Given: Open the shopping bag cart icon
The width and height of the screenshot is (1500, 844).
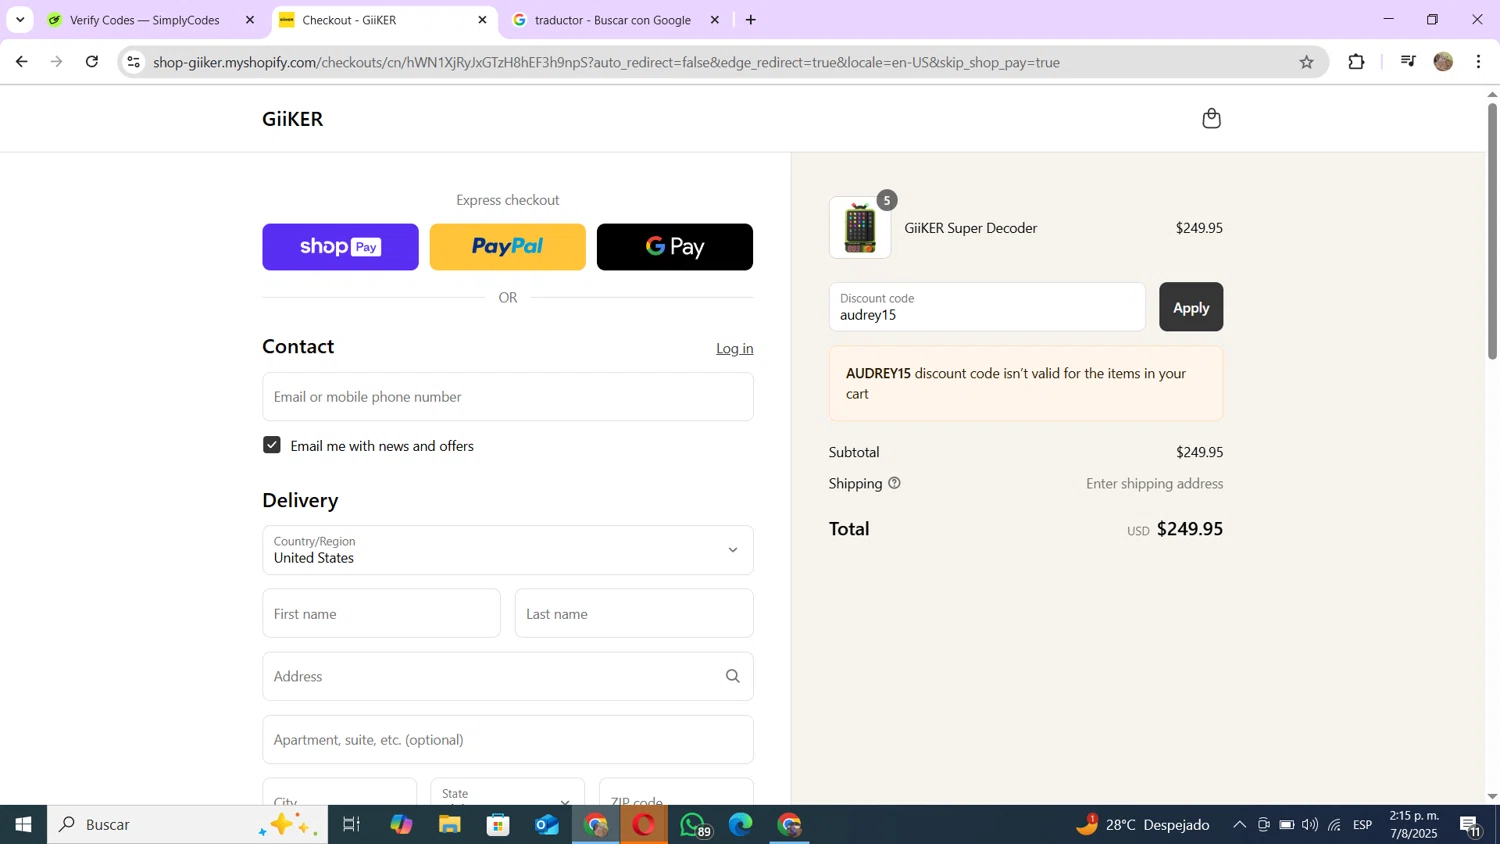Looking at the screenshot, I should pos(1211,119).
